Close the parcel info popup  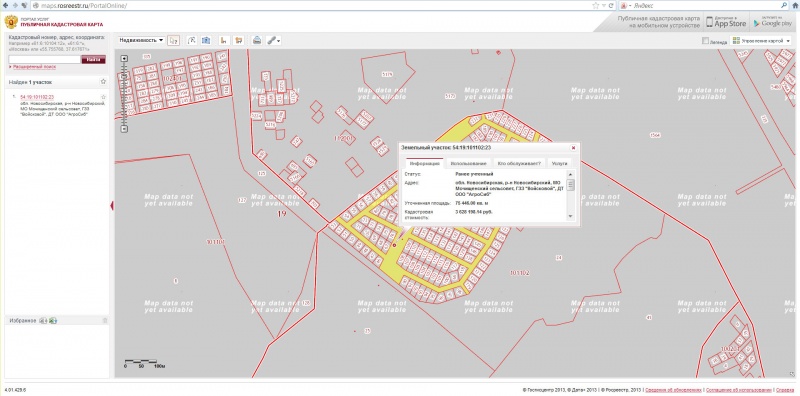pos(573,147)
